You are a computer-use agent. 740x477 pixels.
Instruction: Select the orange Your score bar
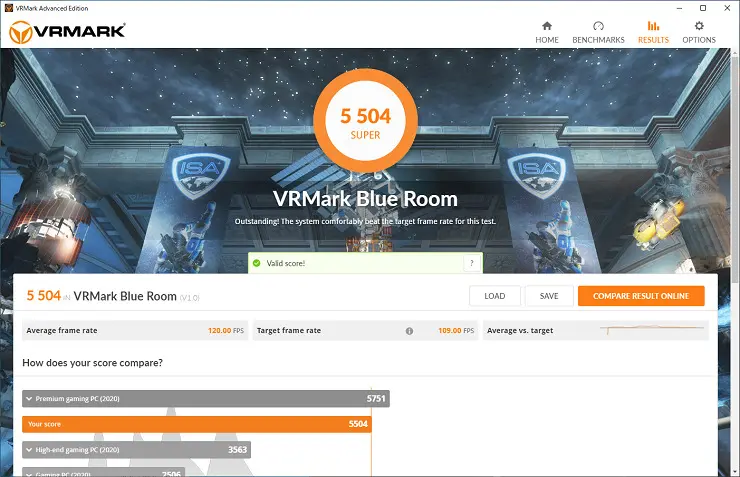pos(197,424)
